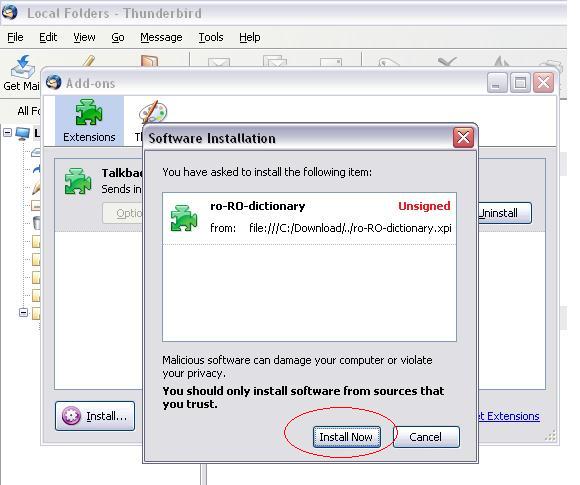Open the Message menu
The width and height of the screenshot is (580, 485).
161,37
